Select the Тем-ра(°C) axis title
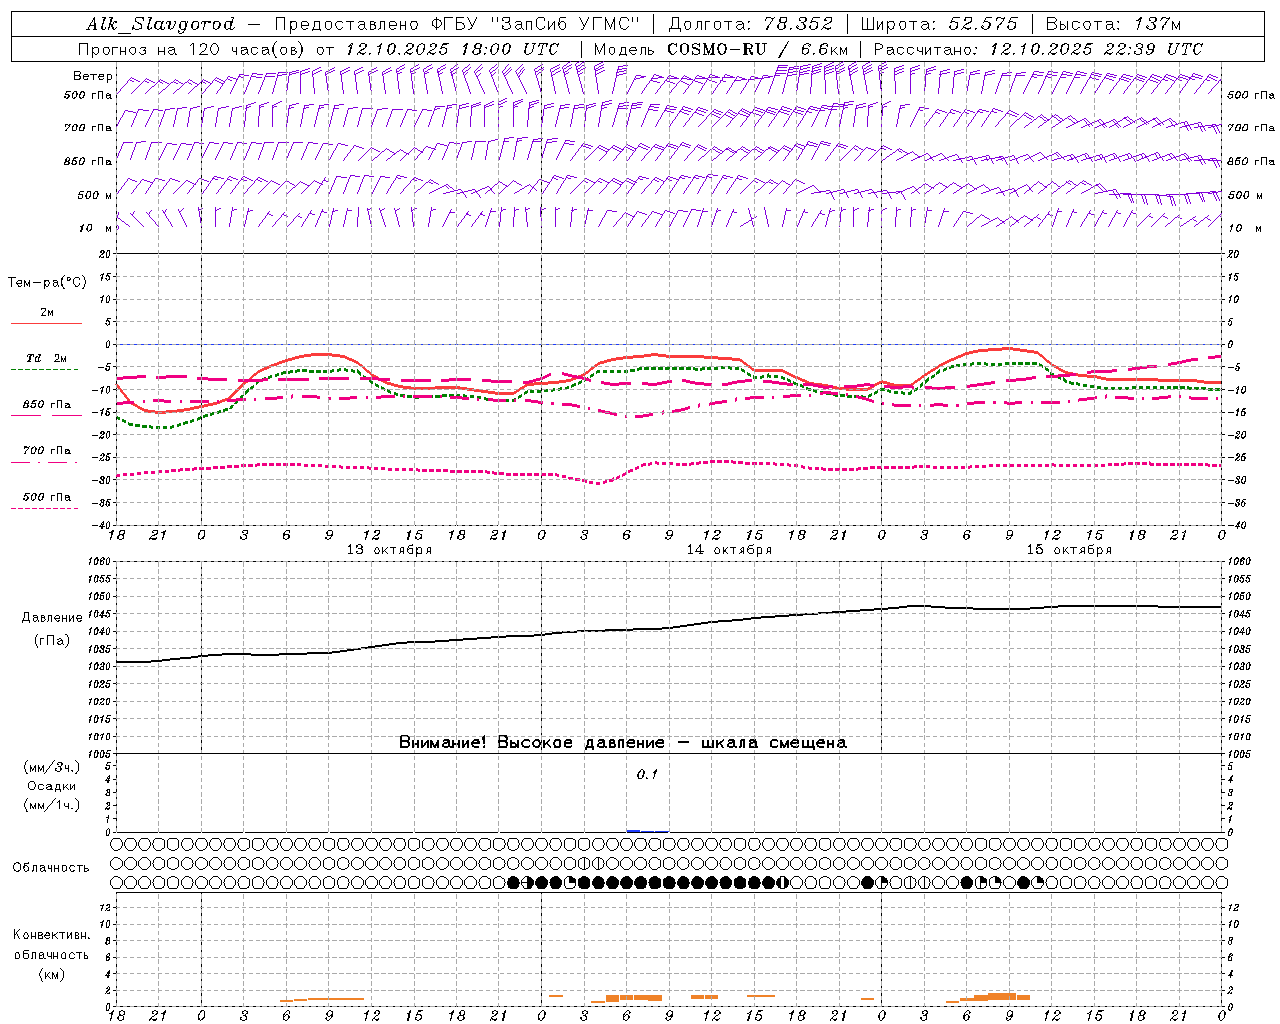1280x1024 pixels. (x=47, y=283)
